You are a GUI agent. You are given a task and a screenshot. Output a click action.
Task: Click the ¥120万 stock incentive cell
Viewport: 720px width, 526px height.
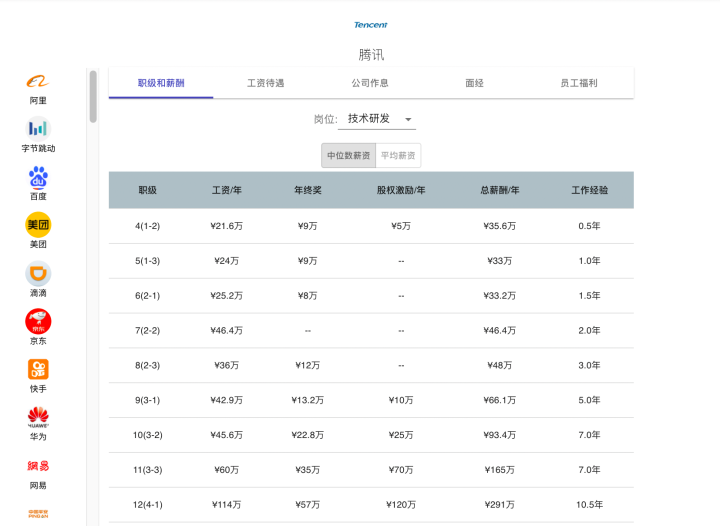point(401,504)
